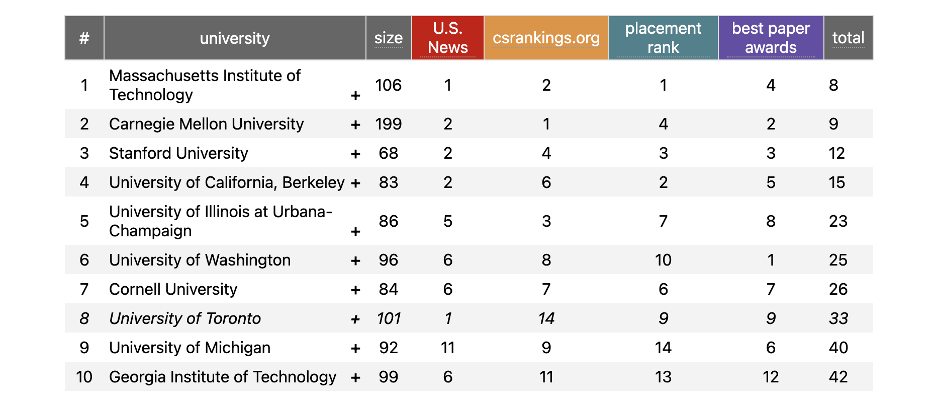The image size is (936, 394).
Task: Expand Massachusetts Institute of Technology plus icon
Action: pos(355,96)
